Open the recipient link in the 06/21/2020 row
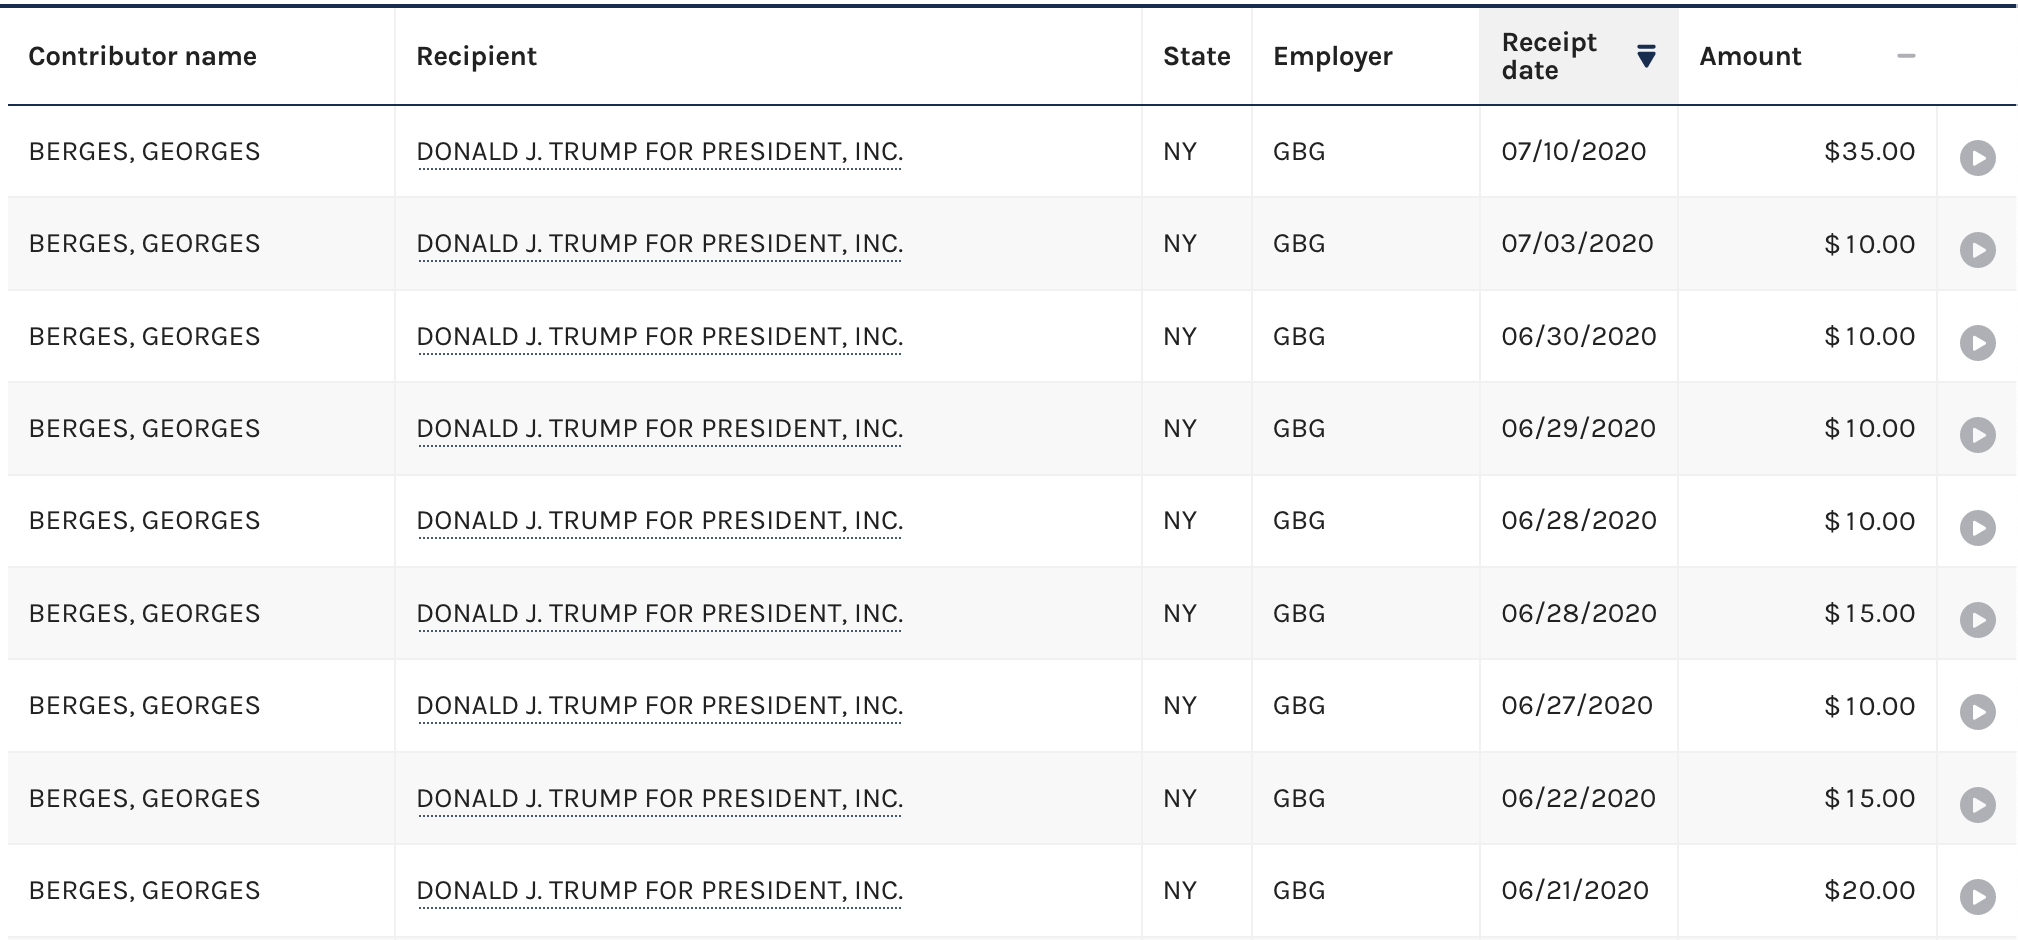2018x940 pixels. [659, 891]
